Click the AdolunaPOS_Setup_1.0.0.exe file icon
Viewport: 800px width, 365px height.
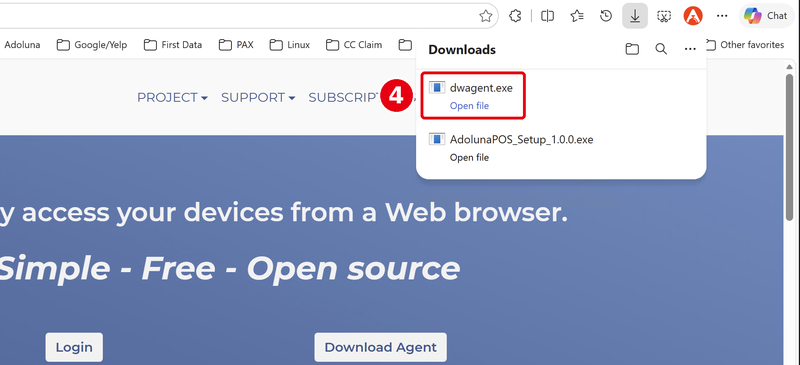tap(437, 139)
